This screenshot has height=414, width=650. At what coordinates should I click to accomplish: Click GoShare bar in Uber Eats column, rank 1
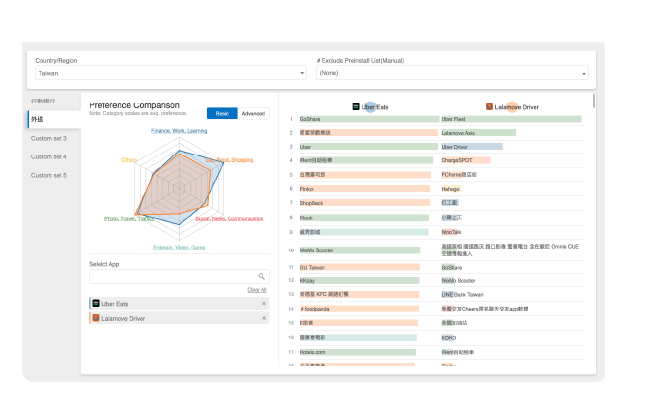coord(369,119)
